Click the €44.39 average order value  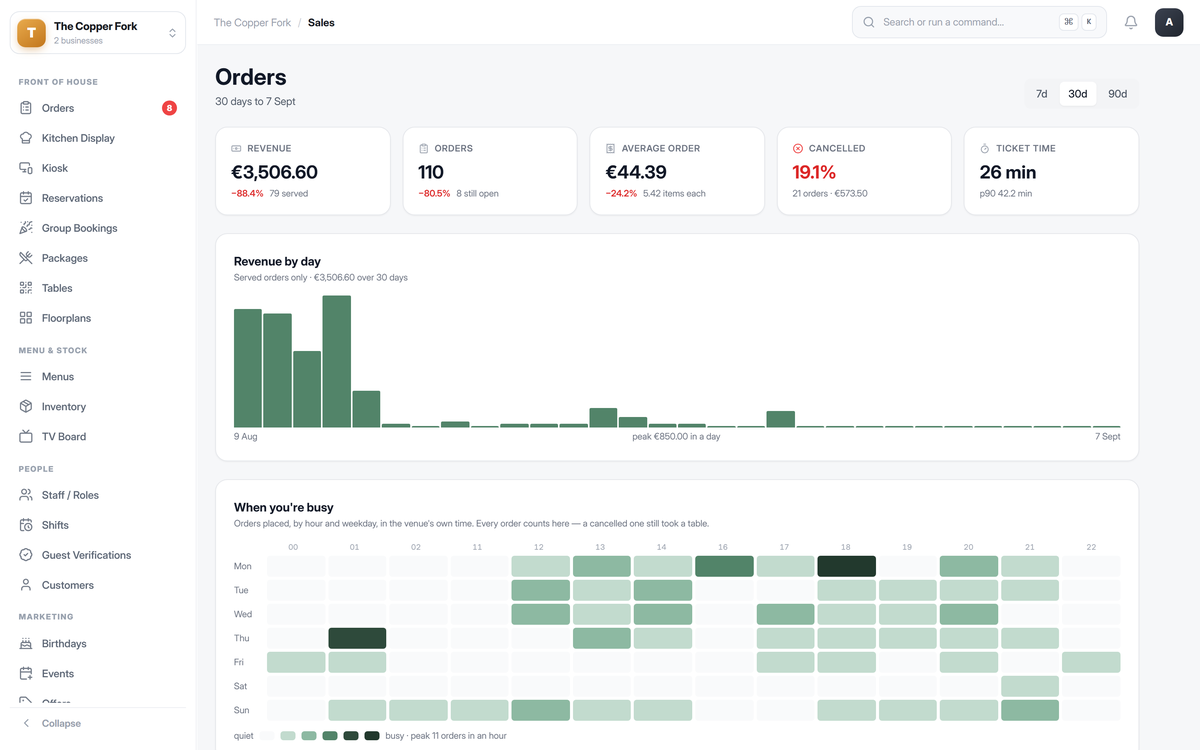click(636, 172)
